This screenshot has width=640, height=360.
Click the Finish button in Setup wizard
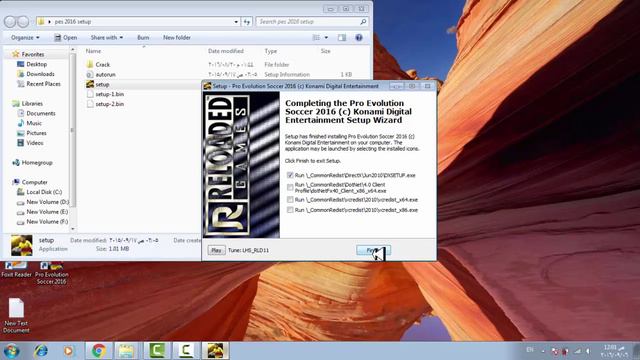pos(373,250)
